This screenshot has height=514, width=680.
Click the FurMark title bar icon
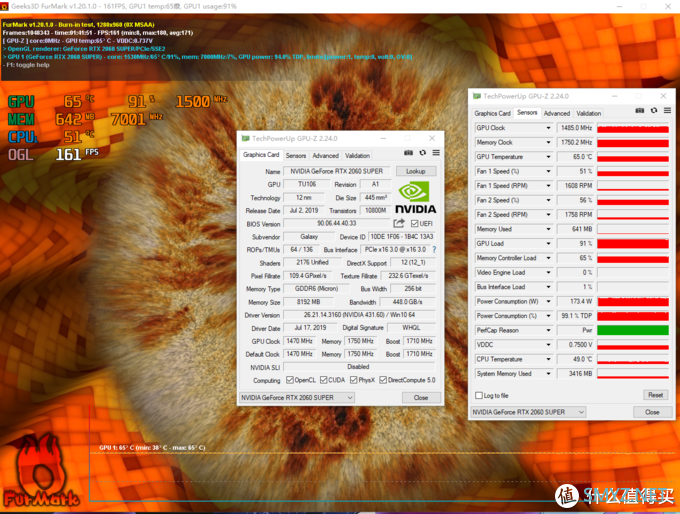tap(4, 6)
